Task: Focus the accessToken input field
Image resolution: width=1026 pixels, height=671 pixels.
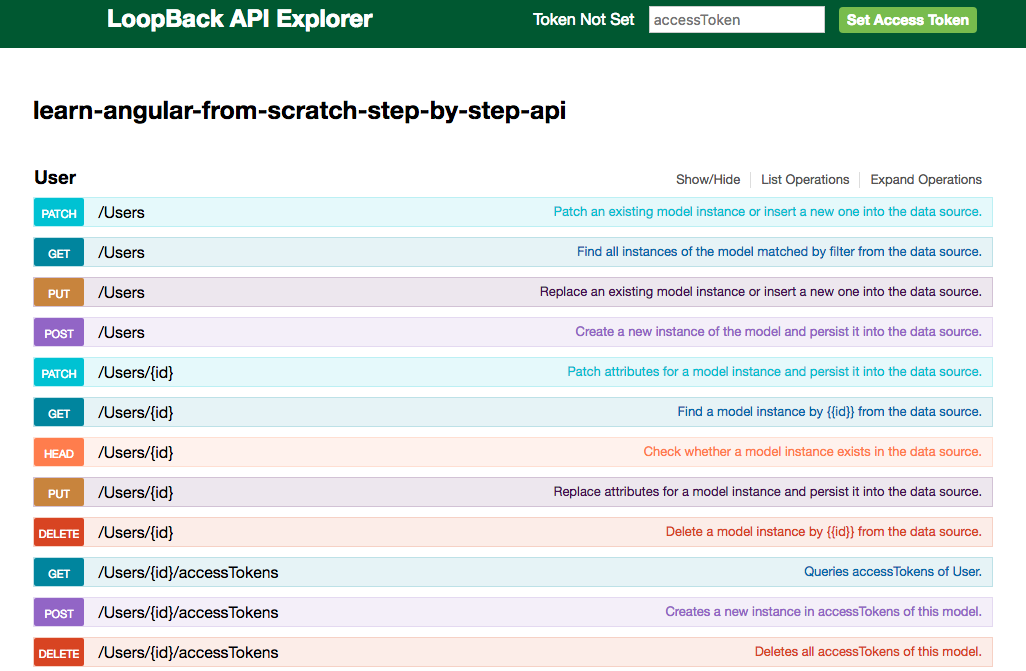Action: pyautogui.click(x=737, y=20)
